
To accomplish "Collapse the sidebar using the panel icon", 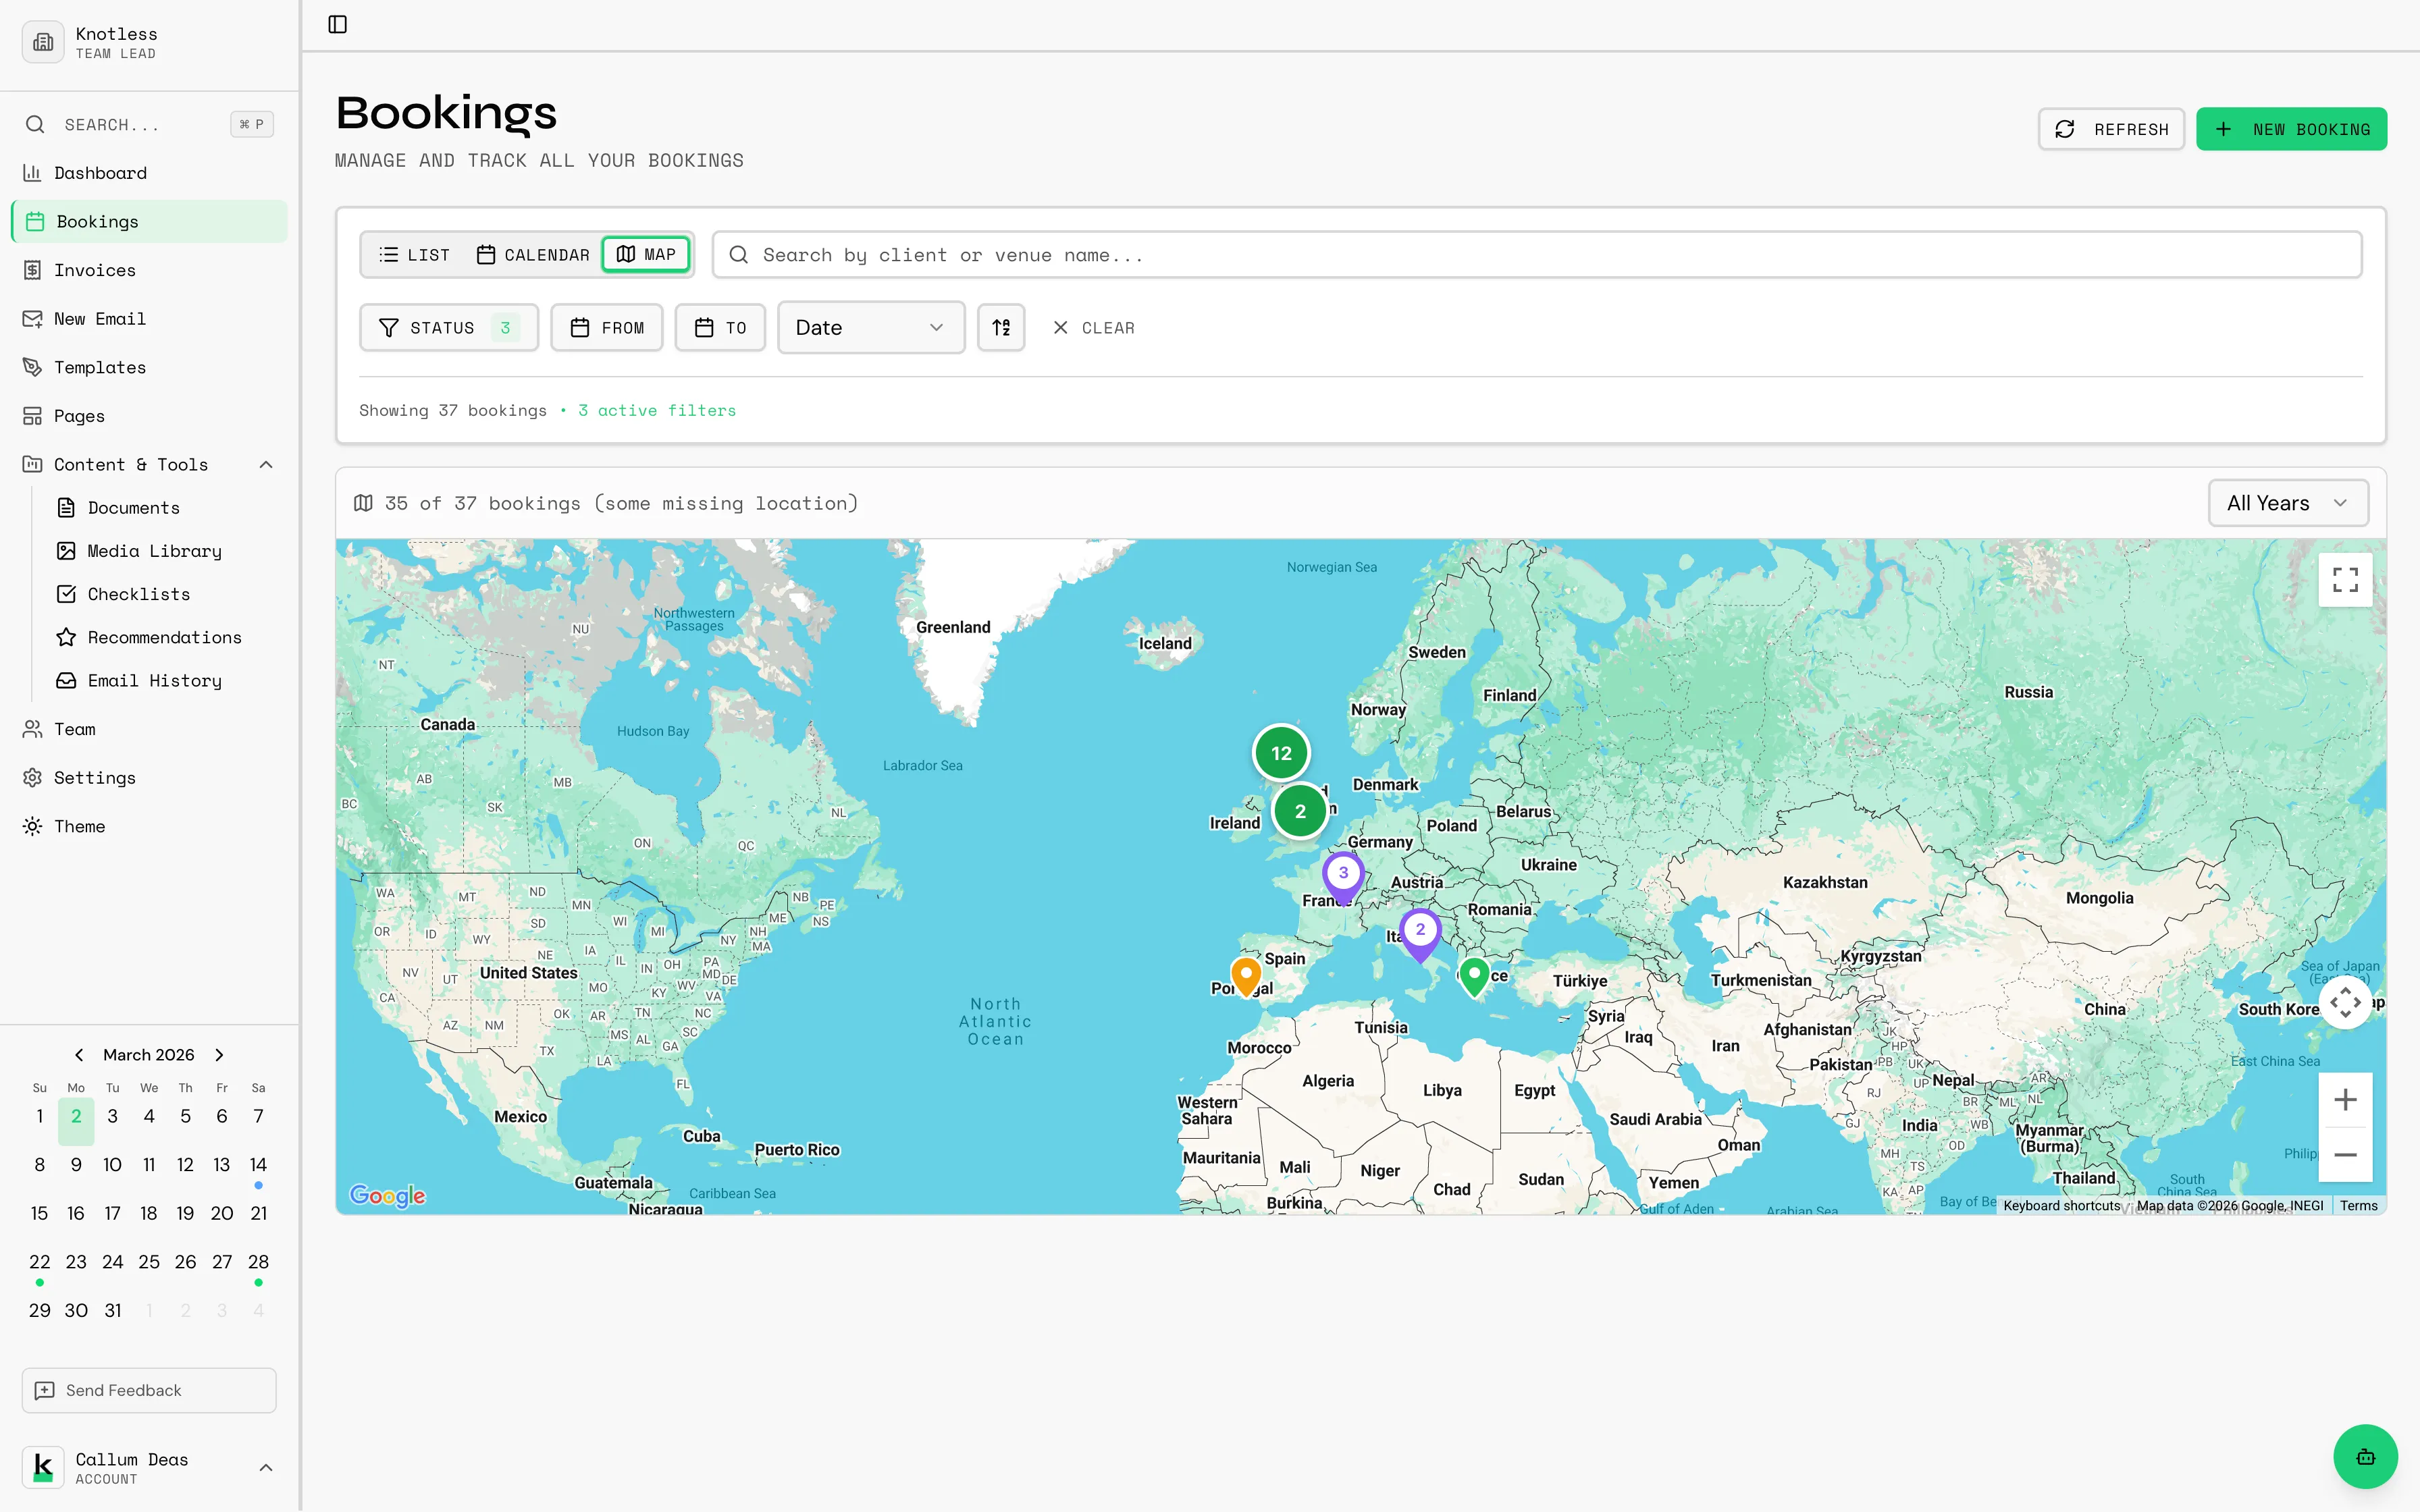I will [336, 24].
